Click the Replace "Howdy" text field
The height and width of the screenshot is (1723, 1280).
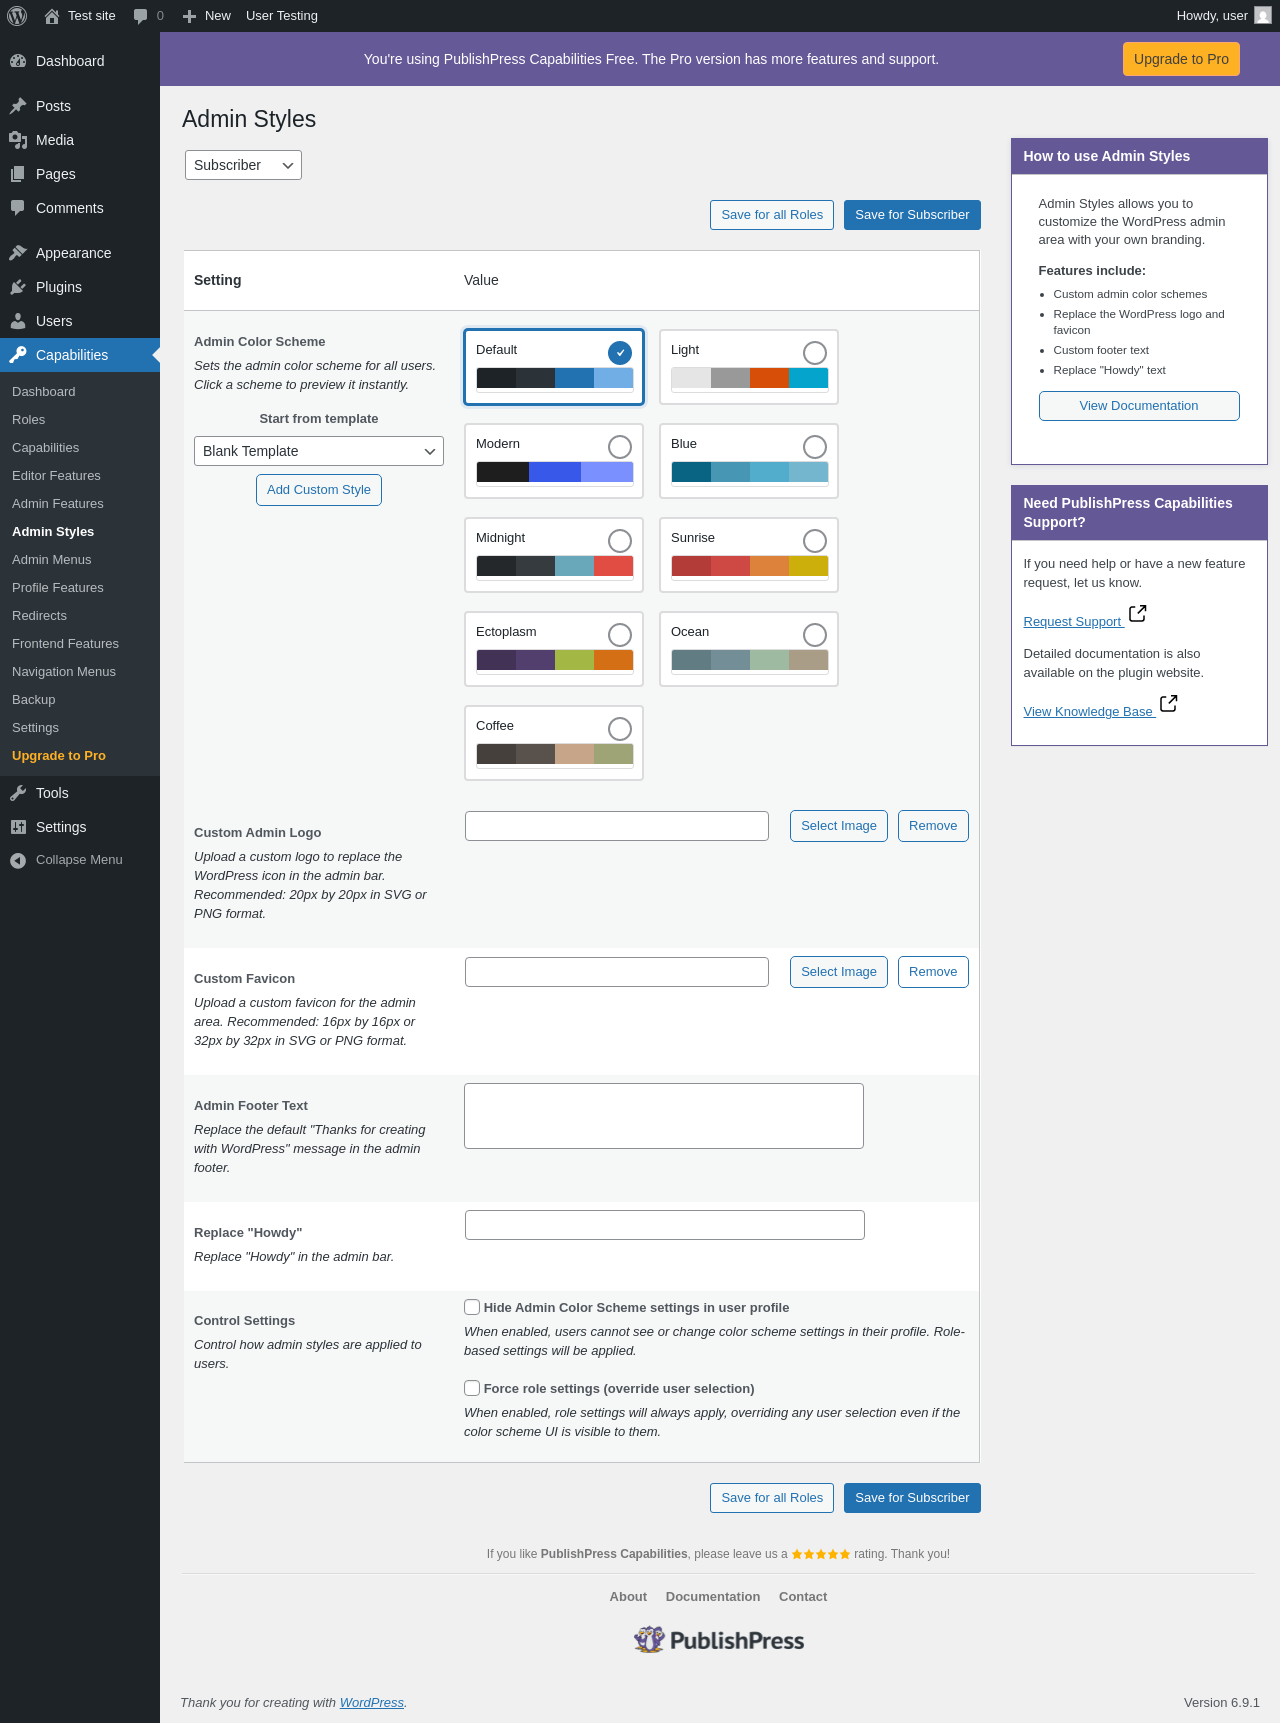(x=665, y=1225)
